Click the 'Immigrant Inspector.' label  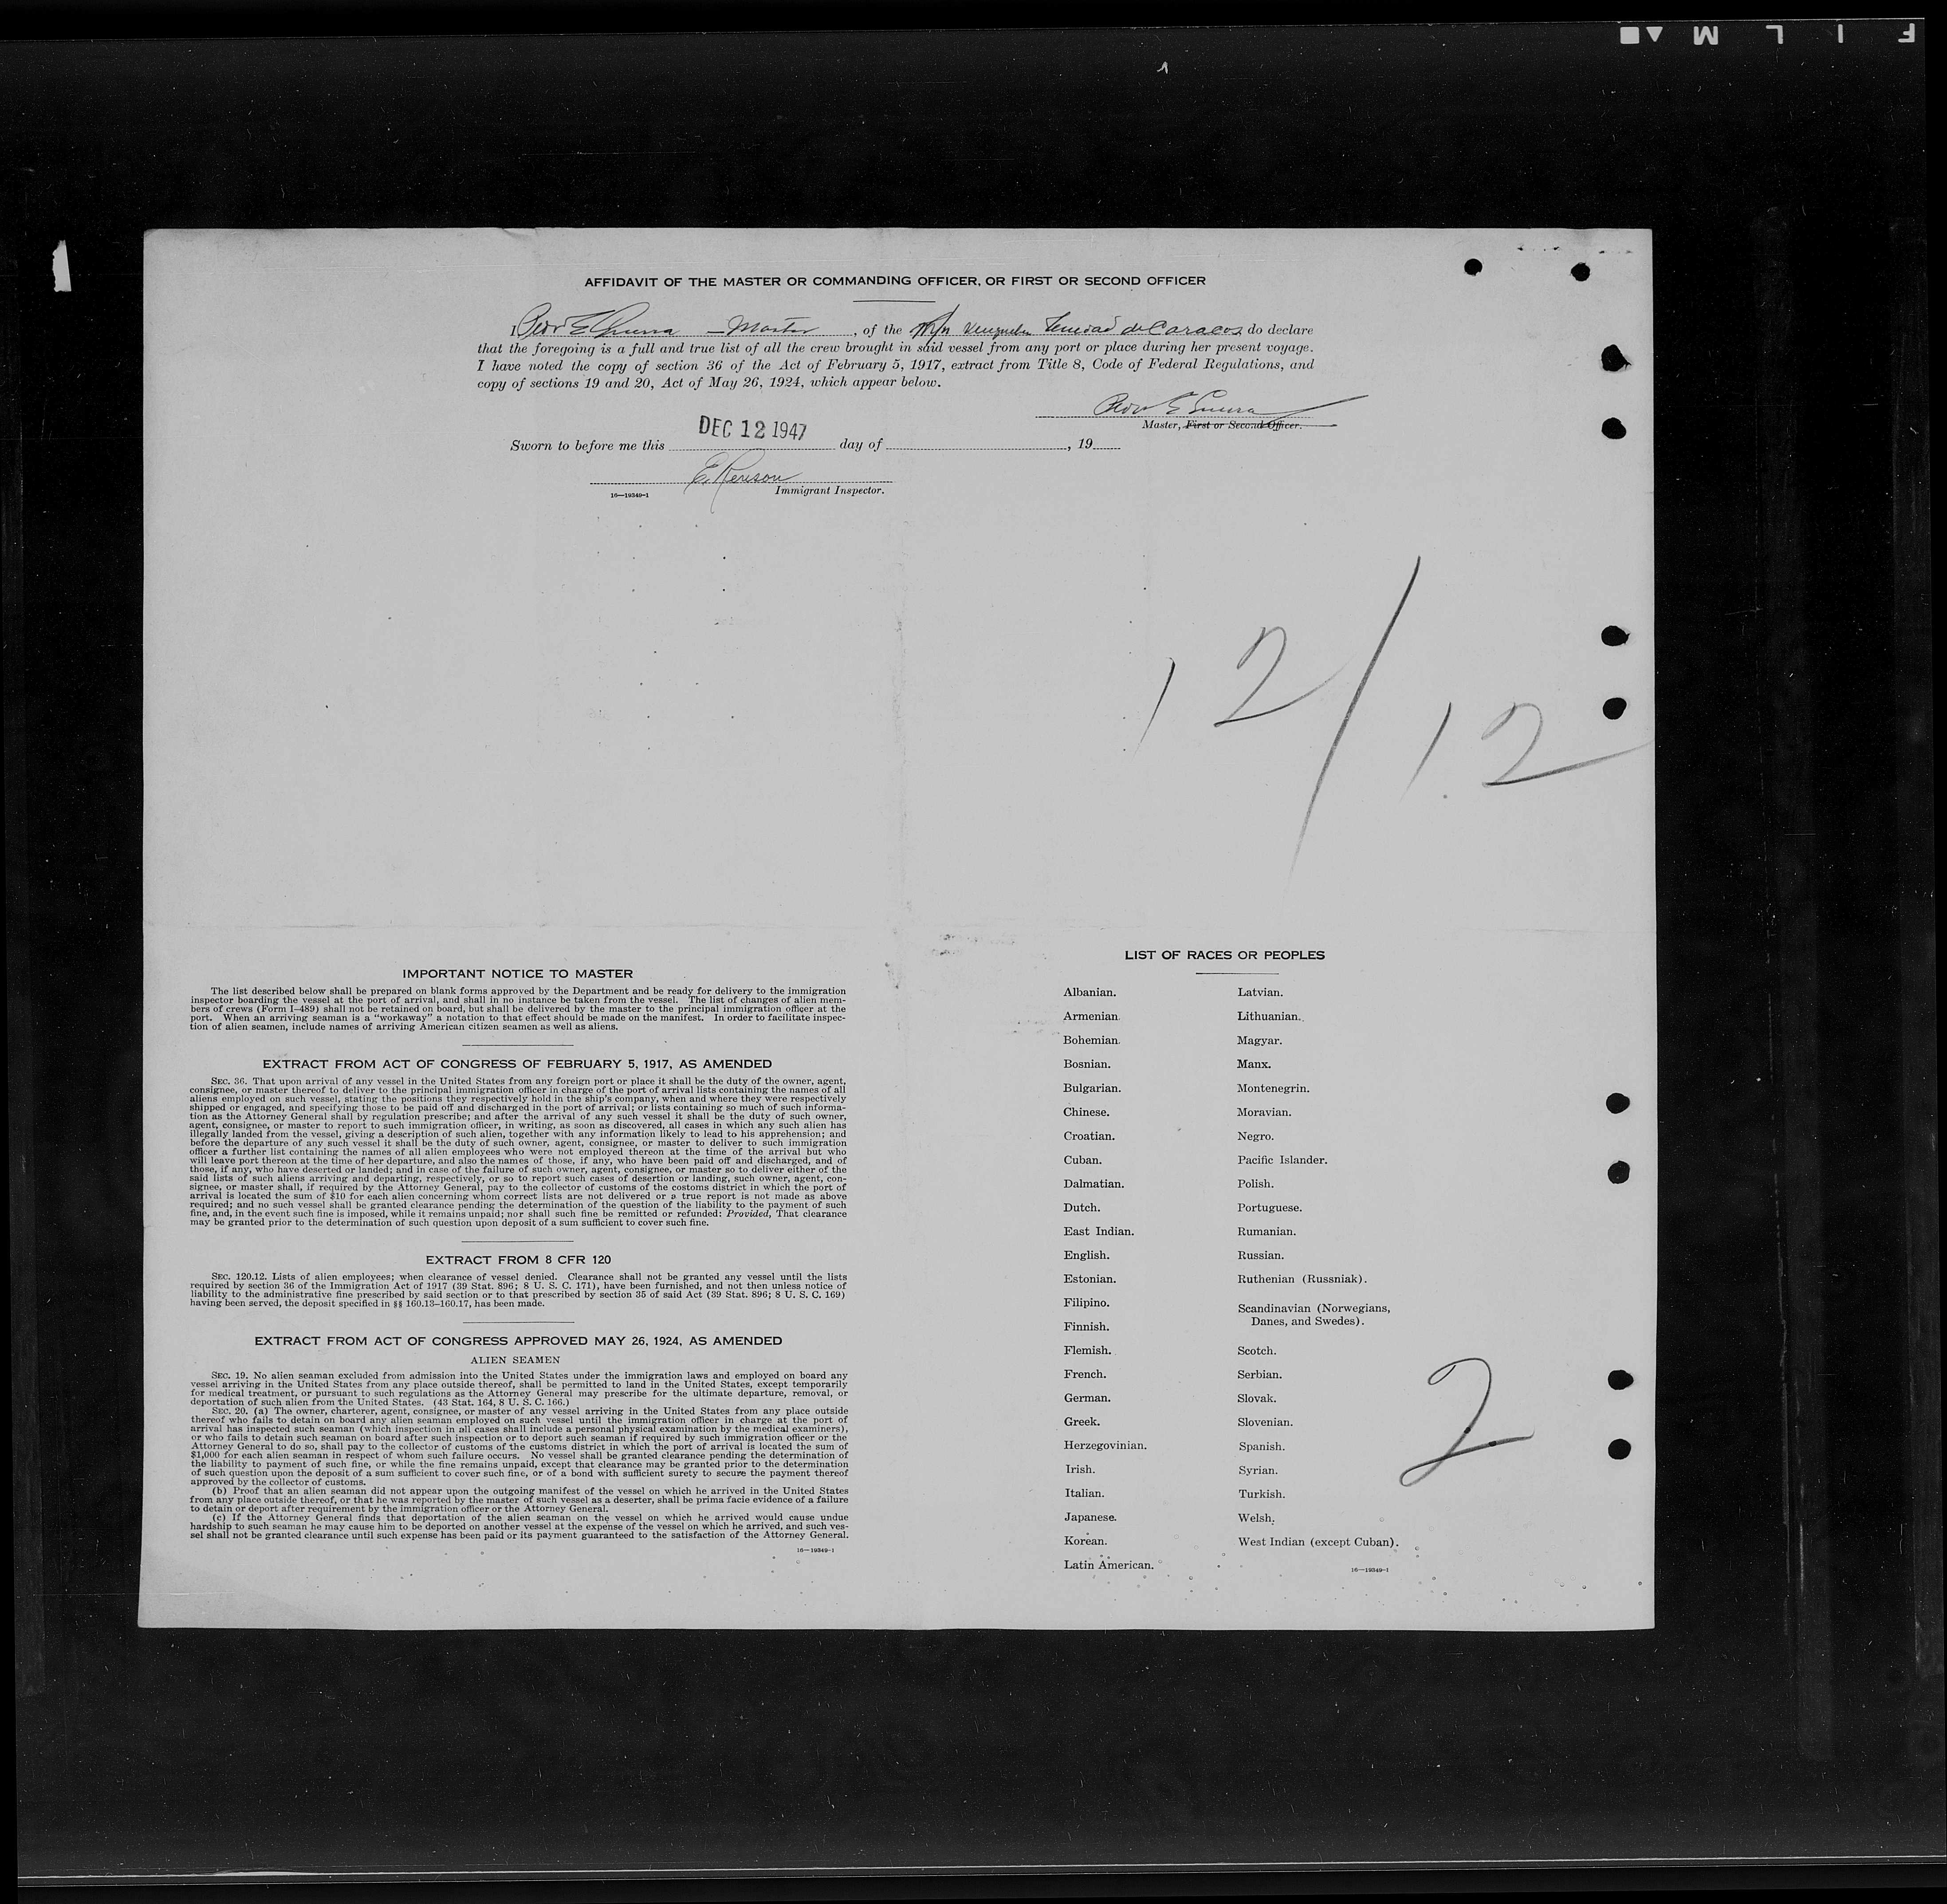(x=829, y=491)
